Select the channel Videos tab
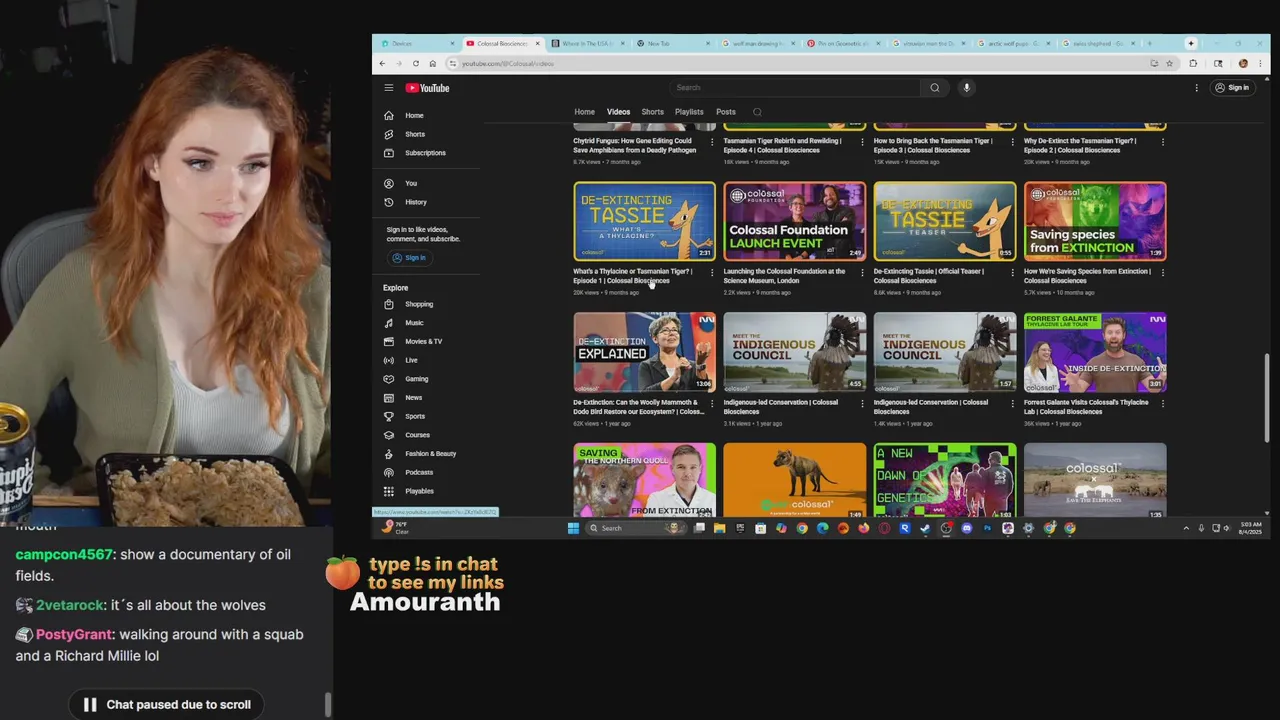This screenshot has height=720, width=1280. (618, 112)
